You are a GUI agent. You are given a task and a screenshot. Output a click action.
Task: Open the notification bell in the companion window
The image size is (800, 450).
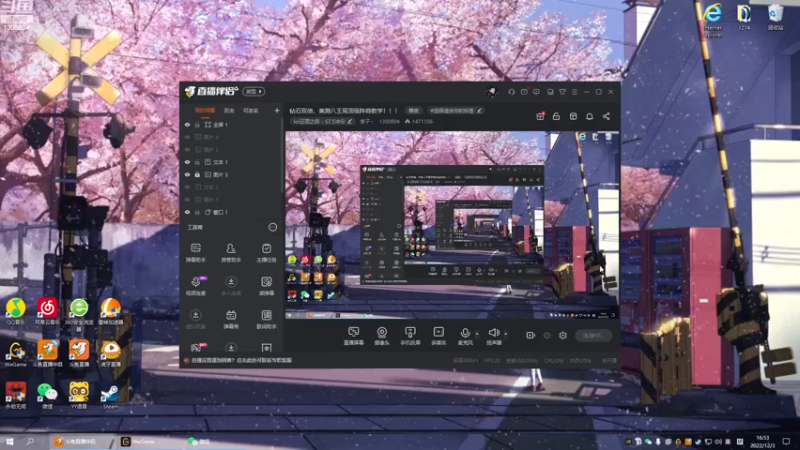click(589, 116)
